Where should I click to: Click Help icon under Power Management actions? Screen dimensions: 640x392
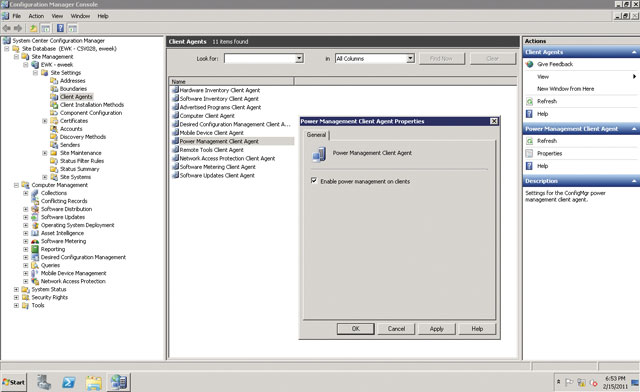pos(529,166)
